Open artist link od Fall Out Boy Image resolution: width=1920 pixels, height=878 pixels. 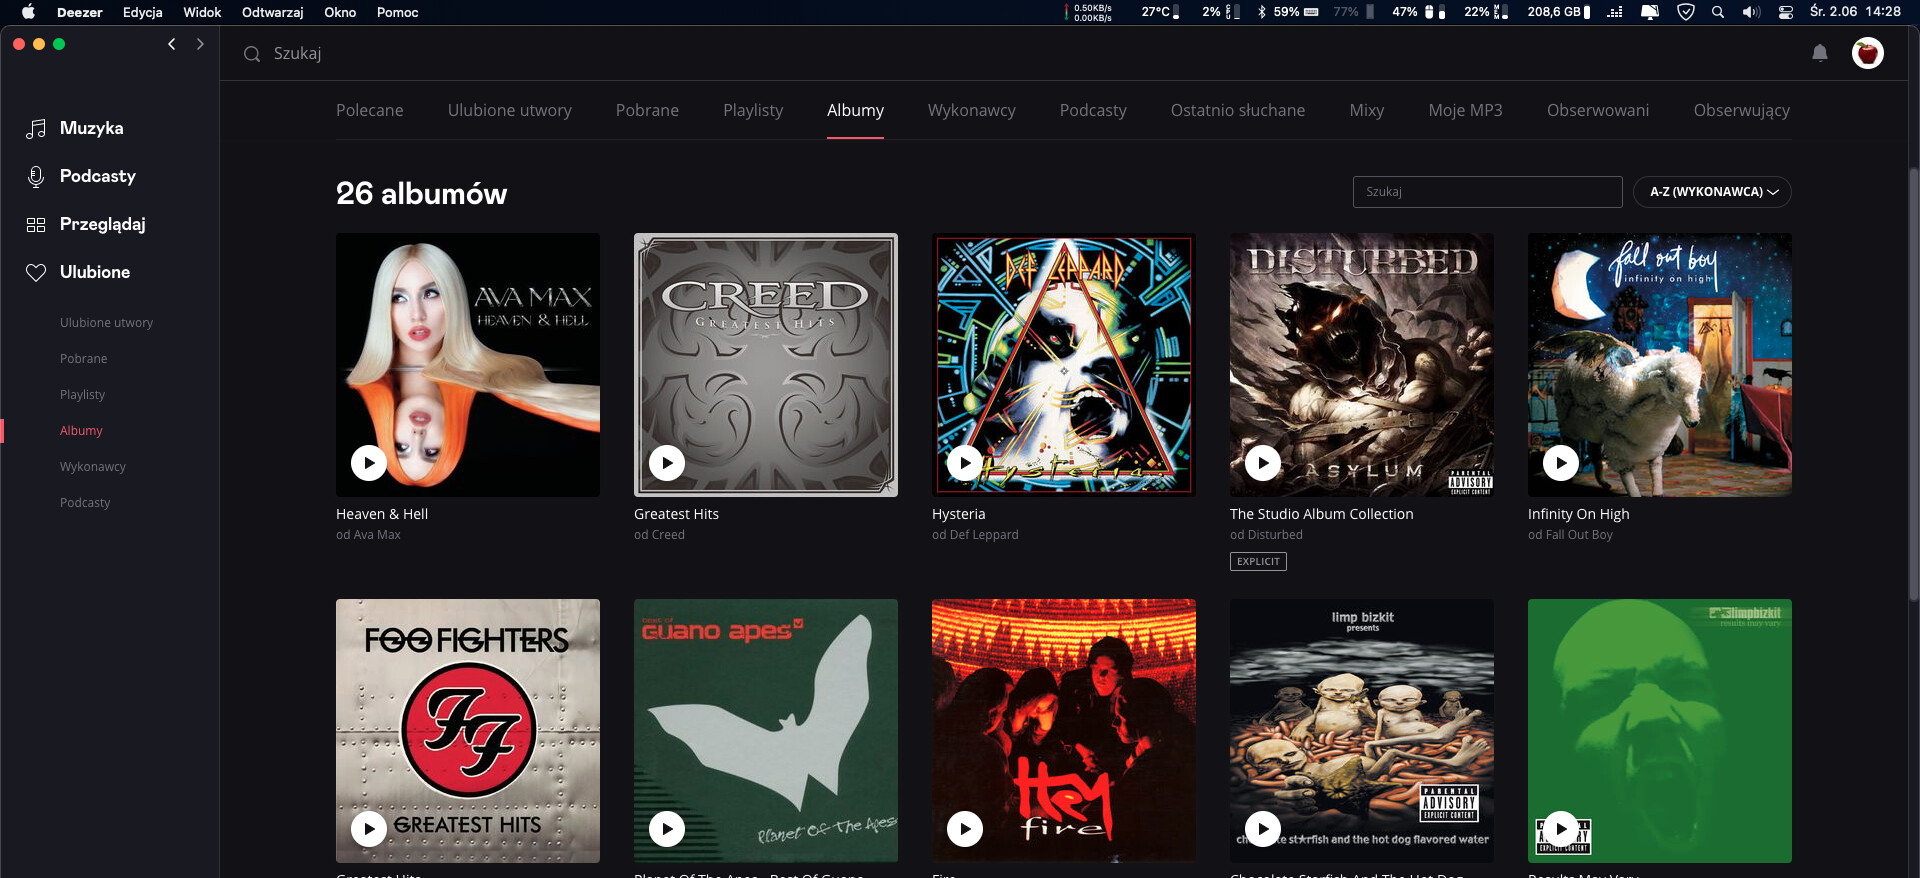[1570, 535]
